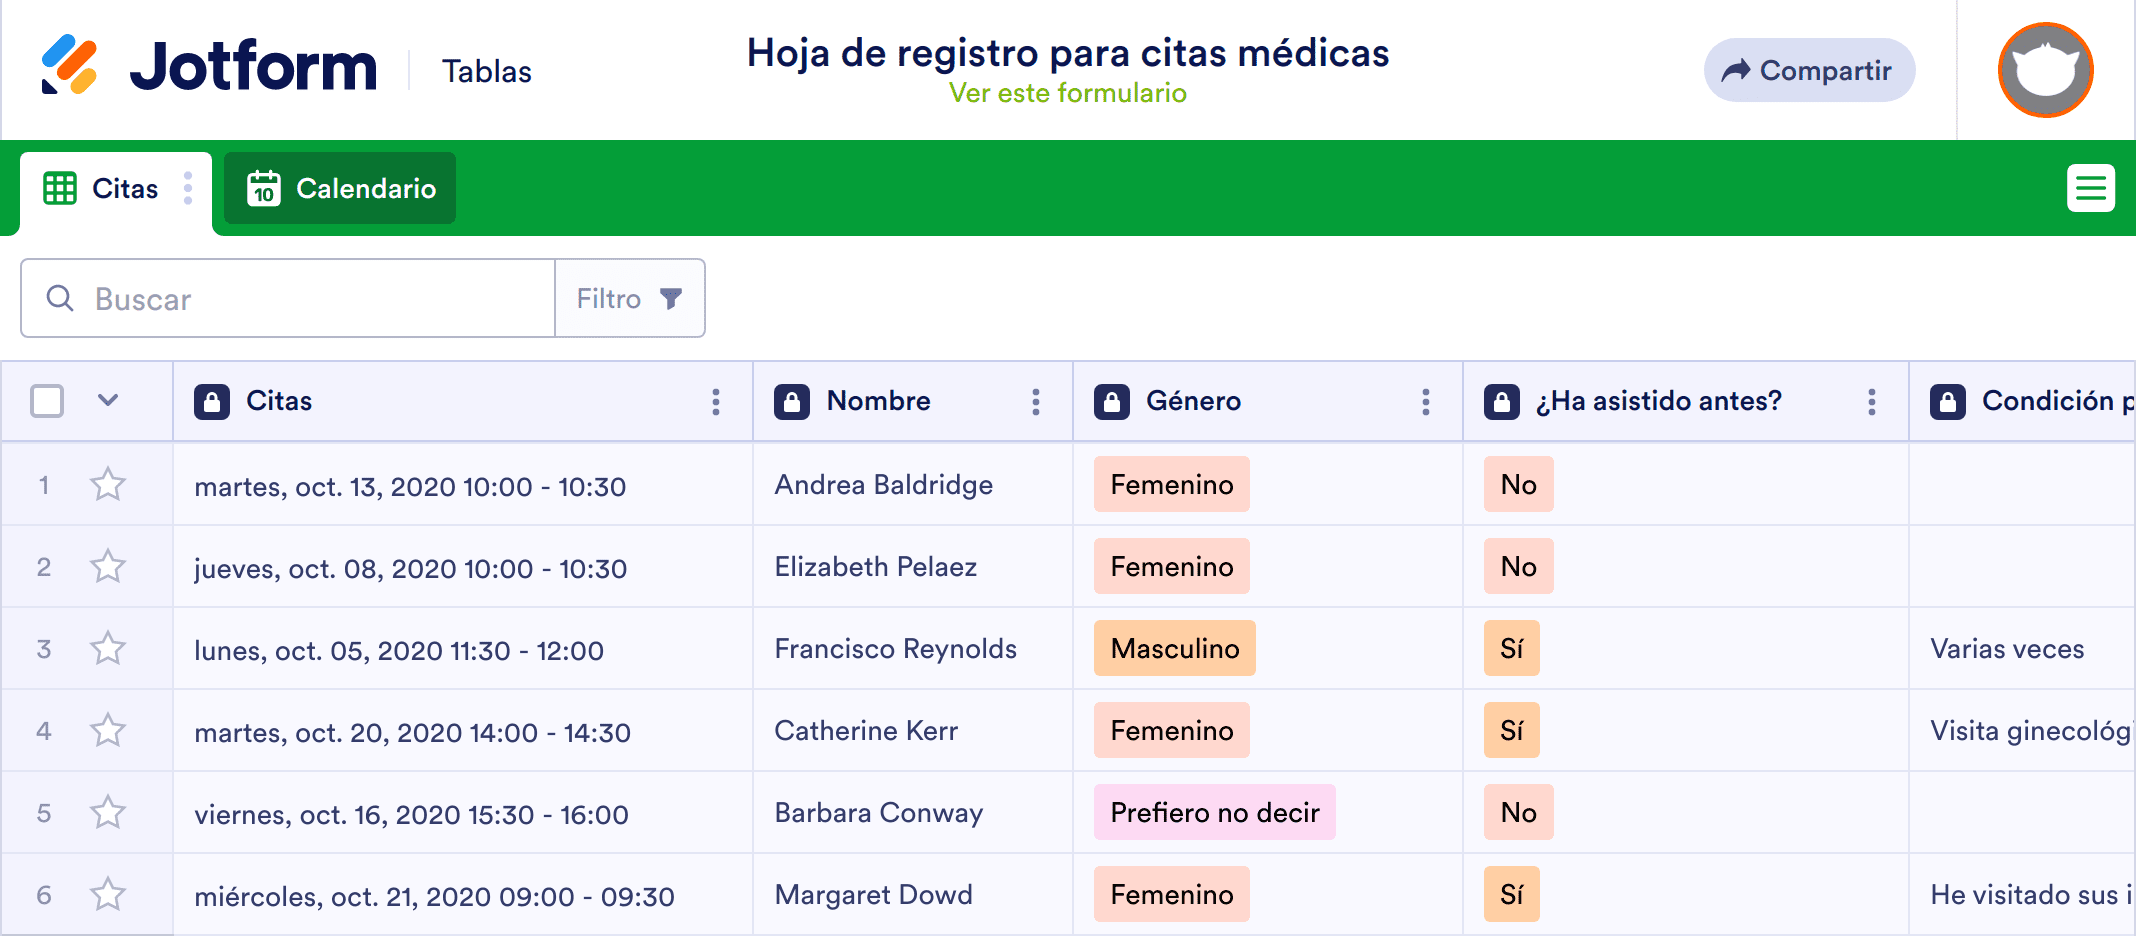Toggle the select-all rows checkbox
The image size is (2136, 936).
(x=47, y=401)
